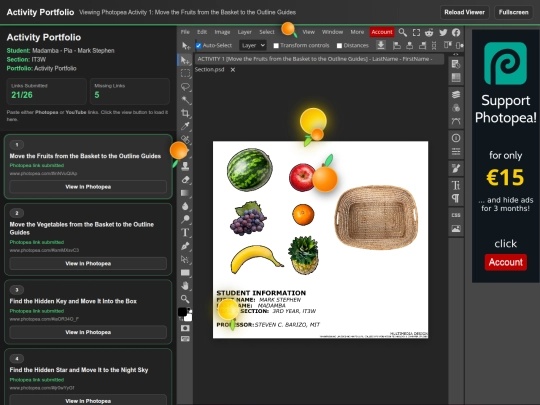540x405 pixels.
Task: Open the Paragraph panel icon
Action: (x=456, y=198)
